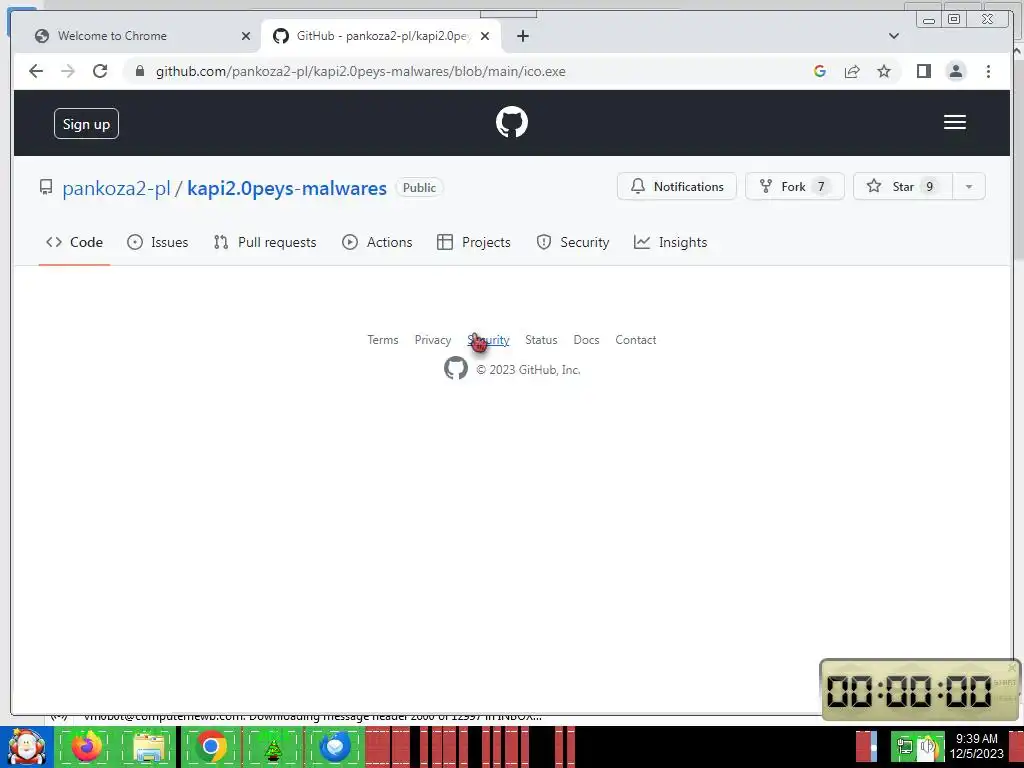The height and width of the screenshot is (768, 1024).
Task: Open pankoza2-pl owner profile link
Action: (116, 188)
